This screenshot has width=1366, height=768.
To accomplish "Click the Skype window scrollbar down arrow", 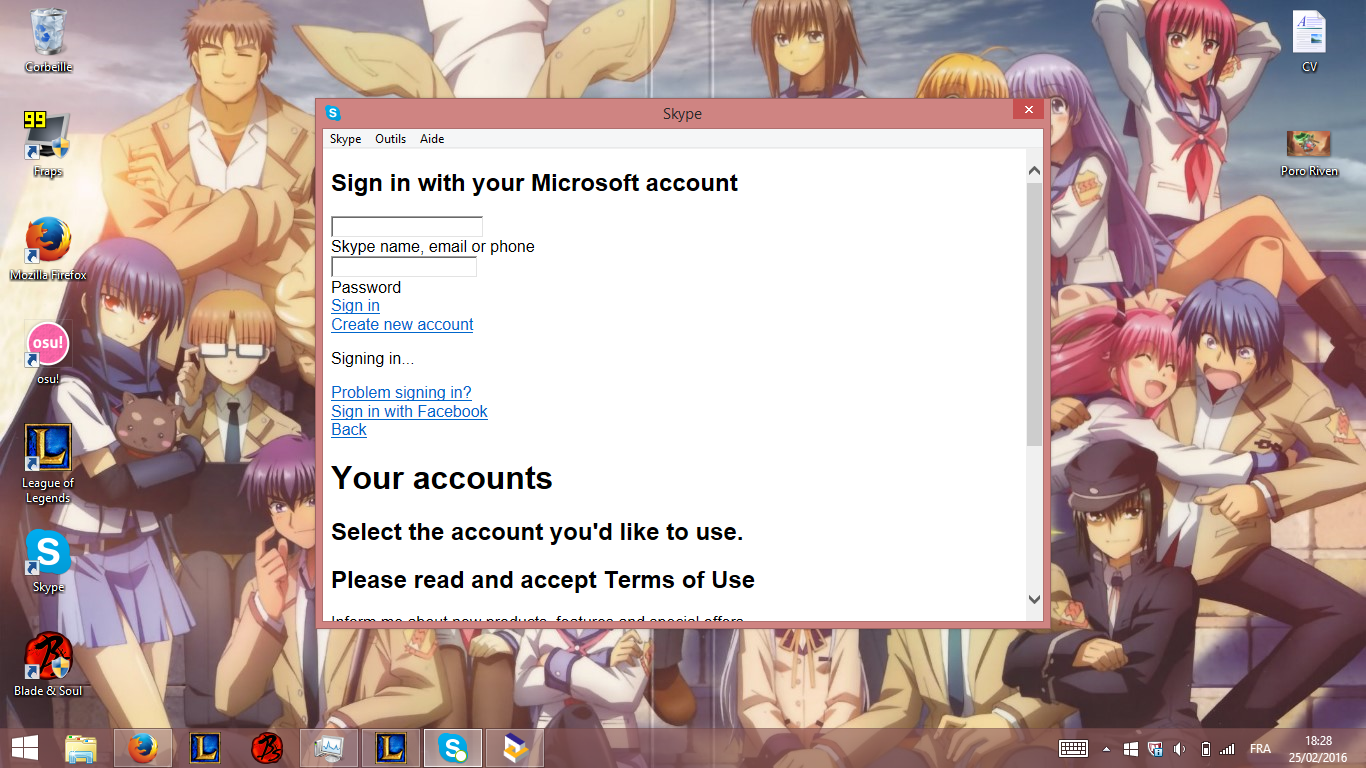I will click(x=1034, y=599).
